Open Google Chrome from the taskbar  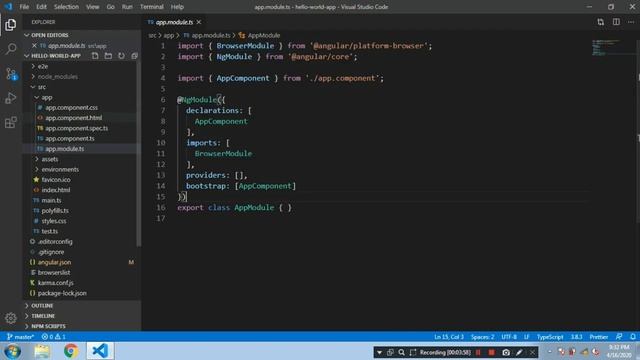(x=71, y=351)
